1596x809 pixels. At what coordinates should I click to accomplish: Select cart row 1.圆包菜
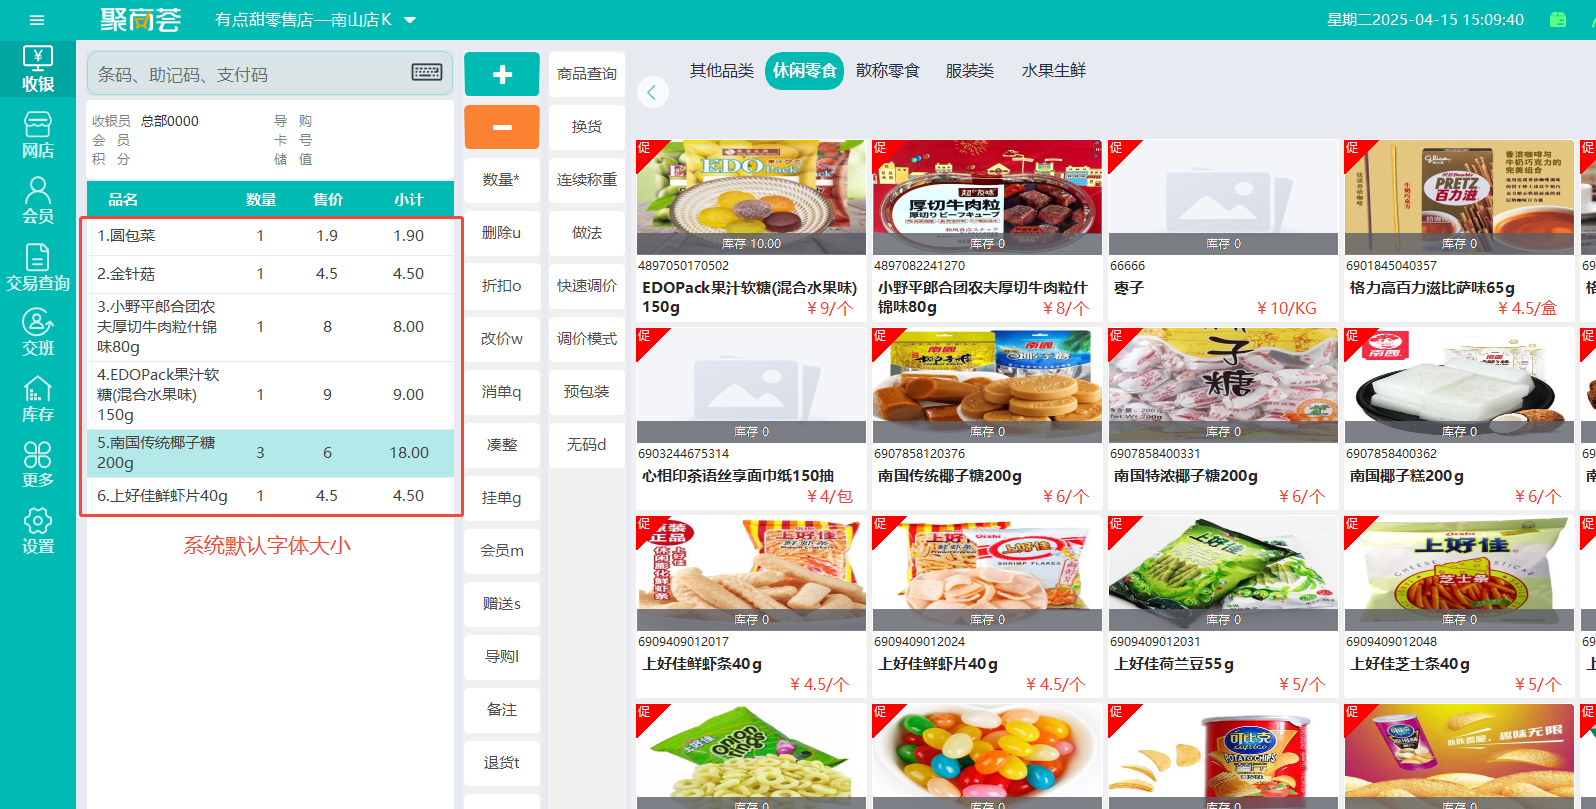pos(270,236)
